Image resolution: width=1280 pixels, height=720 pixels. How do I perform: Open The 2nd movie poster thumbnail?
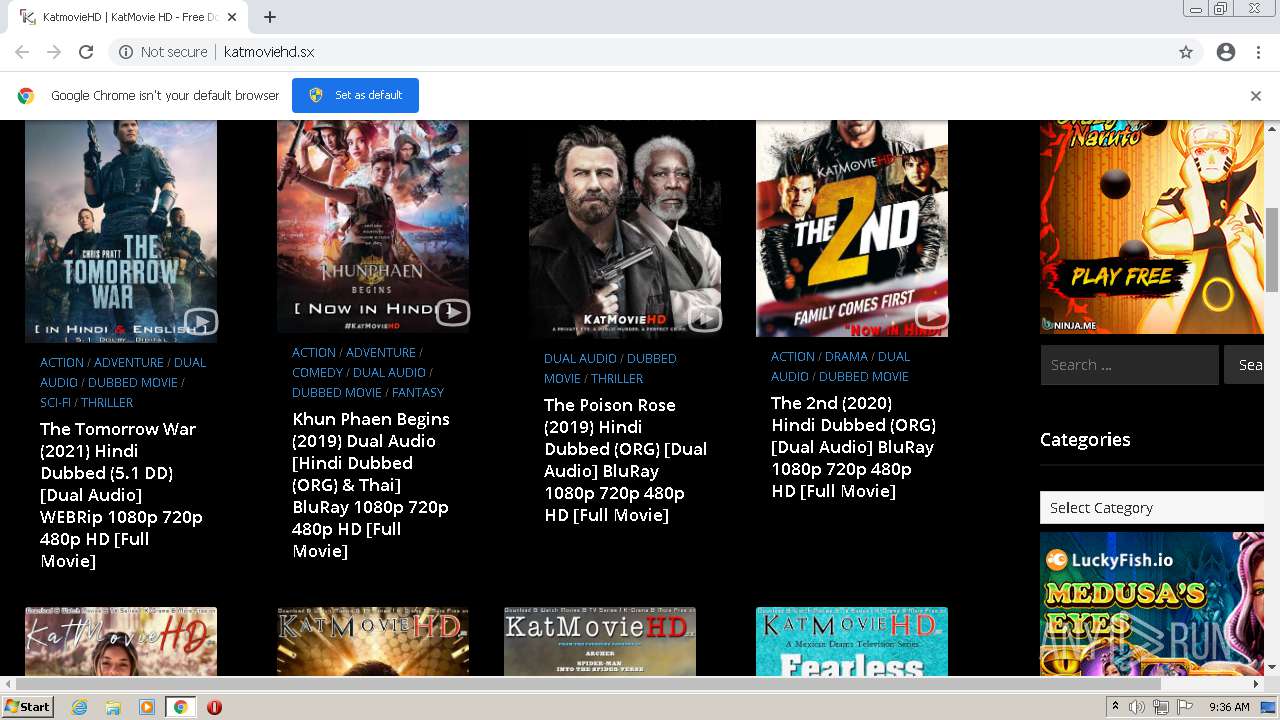852,228
